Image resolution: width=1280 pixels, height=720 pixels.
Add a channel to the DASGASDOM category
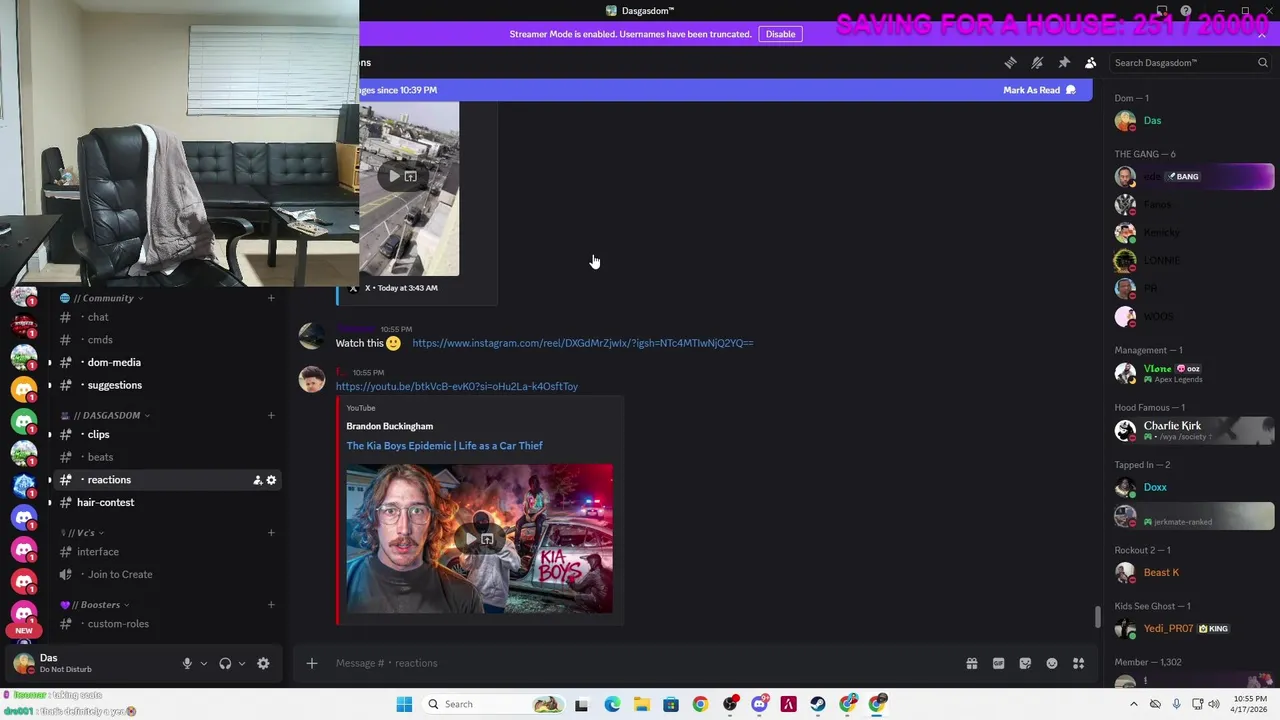coord(271,415)
